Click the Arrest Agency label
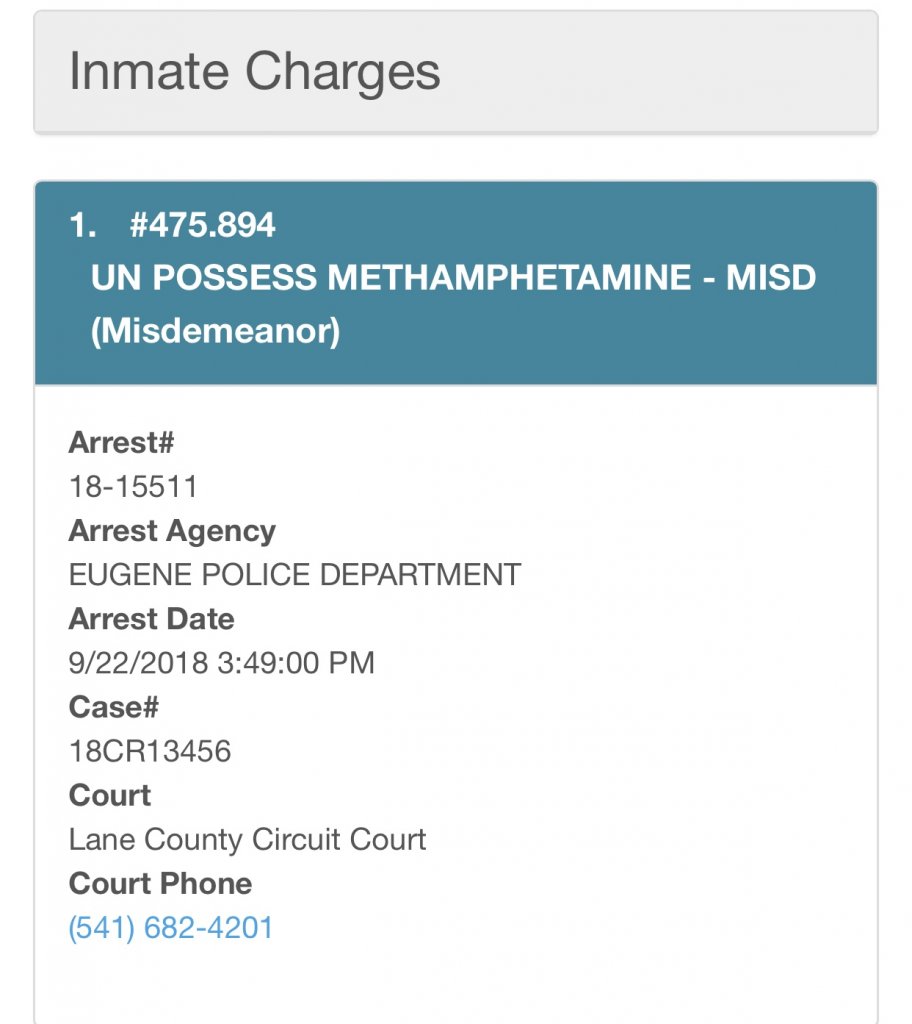912x1024 pixels. (x=172, y=531)
